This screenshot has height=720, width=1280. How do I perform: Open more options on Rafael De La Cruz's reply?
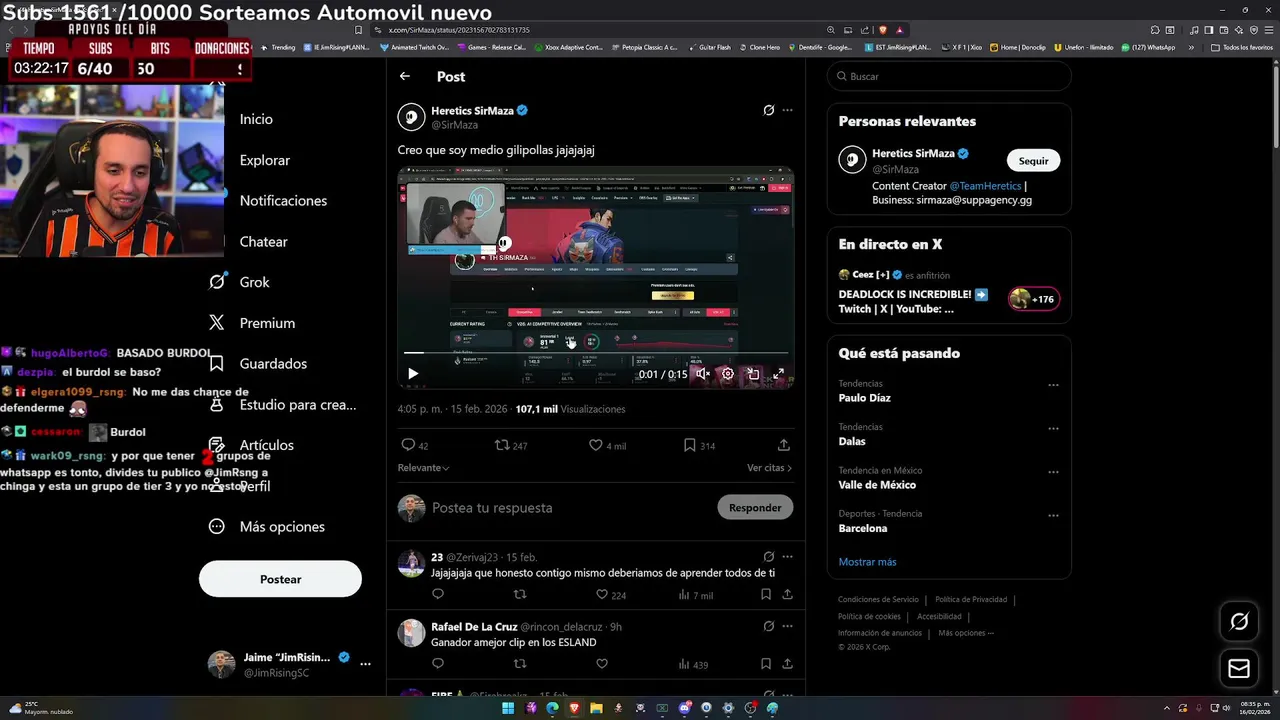(787, 626)
